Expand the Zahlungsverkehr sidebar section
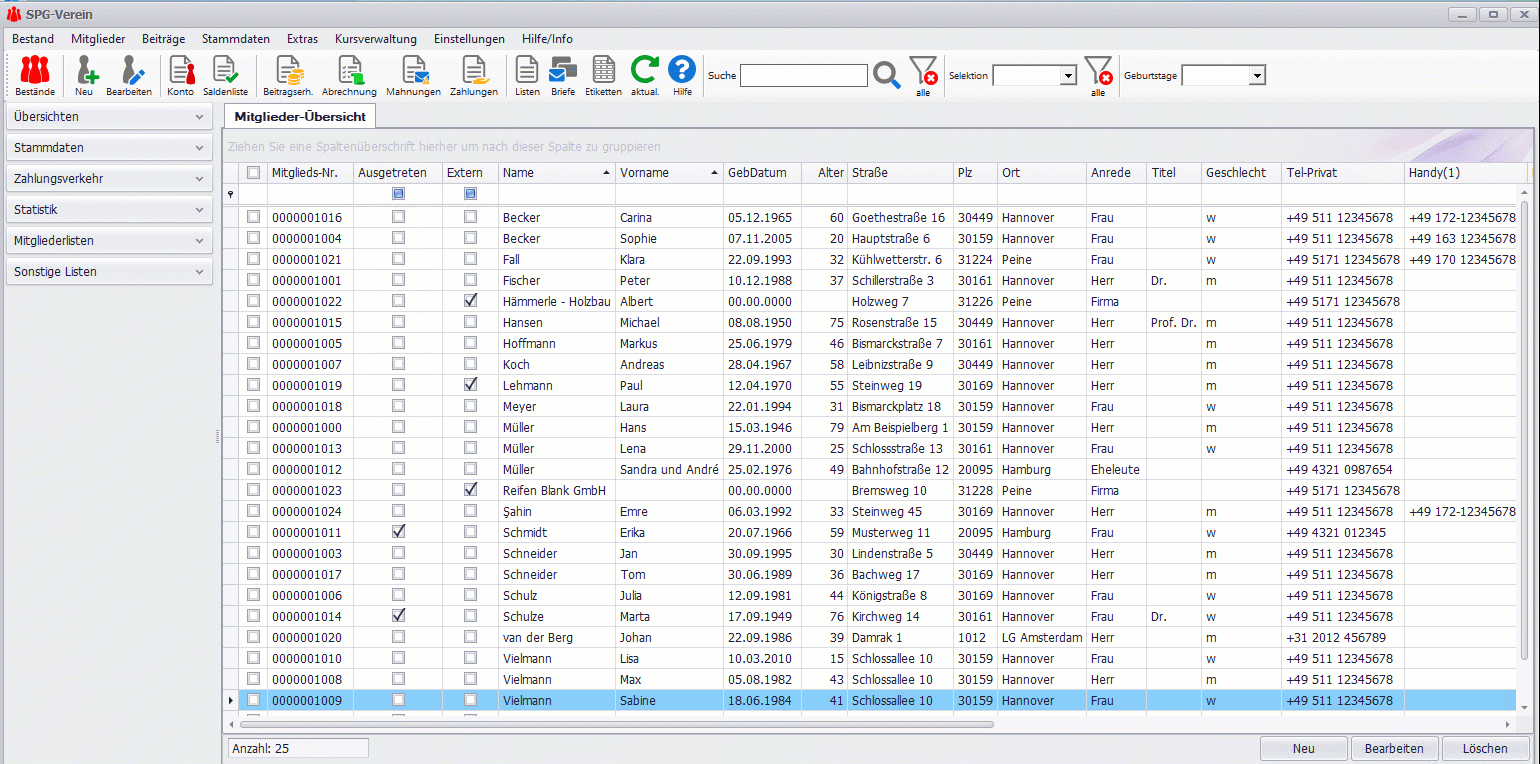This screenshot has height=764, width=1540. tap(109, 179)
